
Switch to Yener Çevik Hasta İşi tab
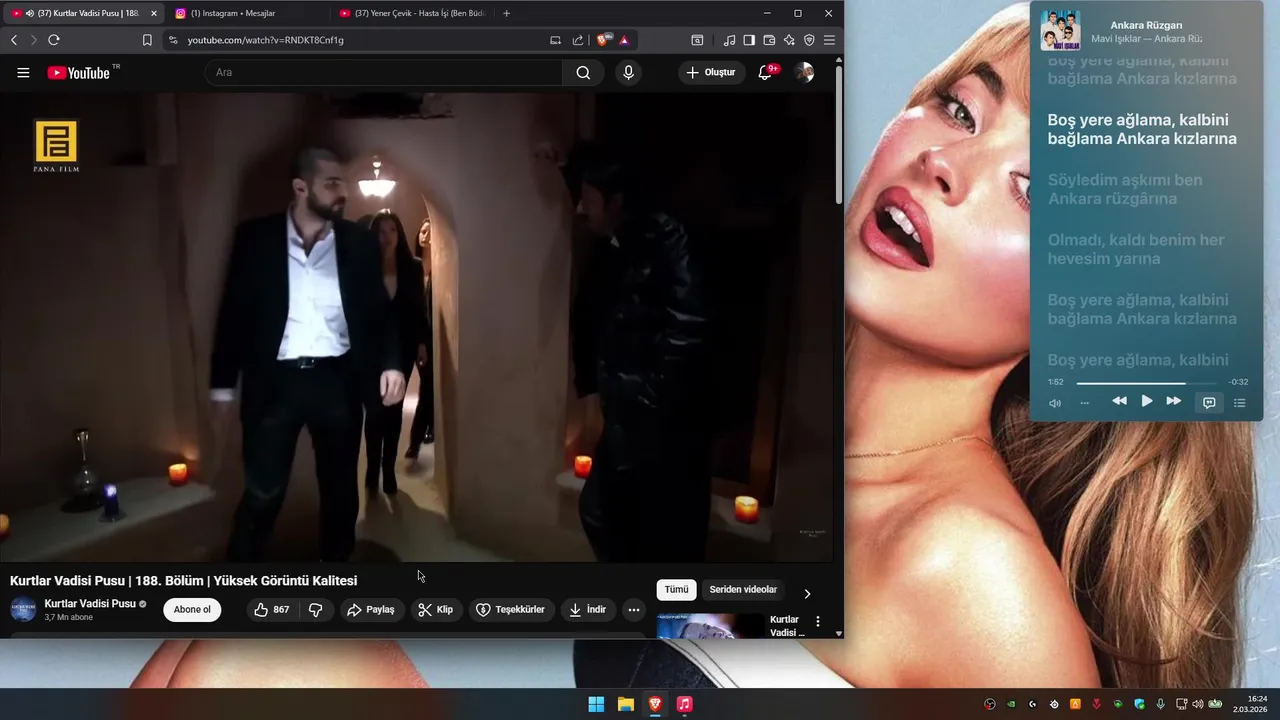413,13
